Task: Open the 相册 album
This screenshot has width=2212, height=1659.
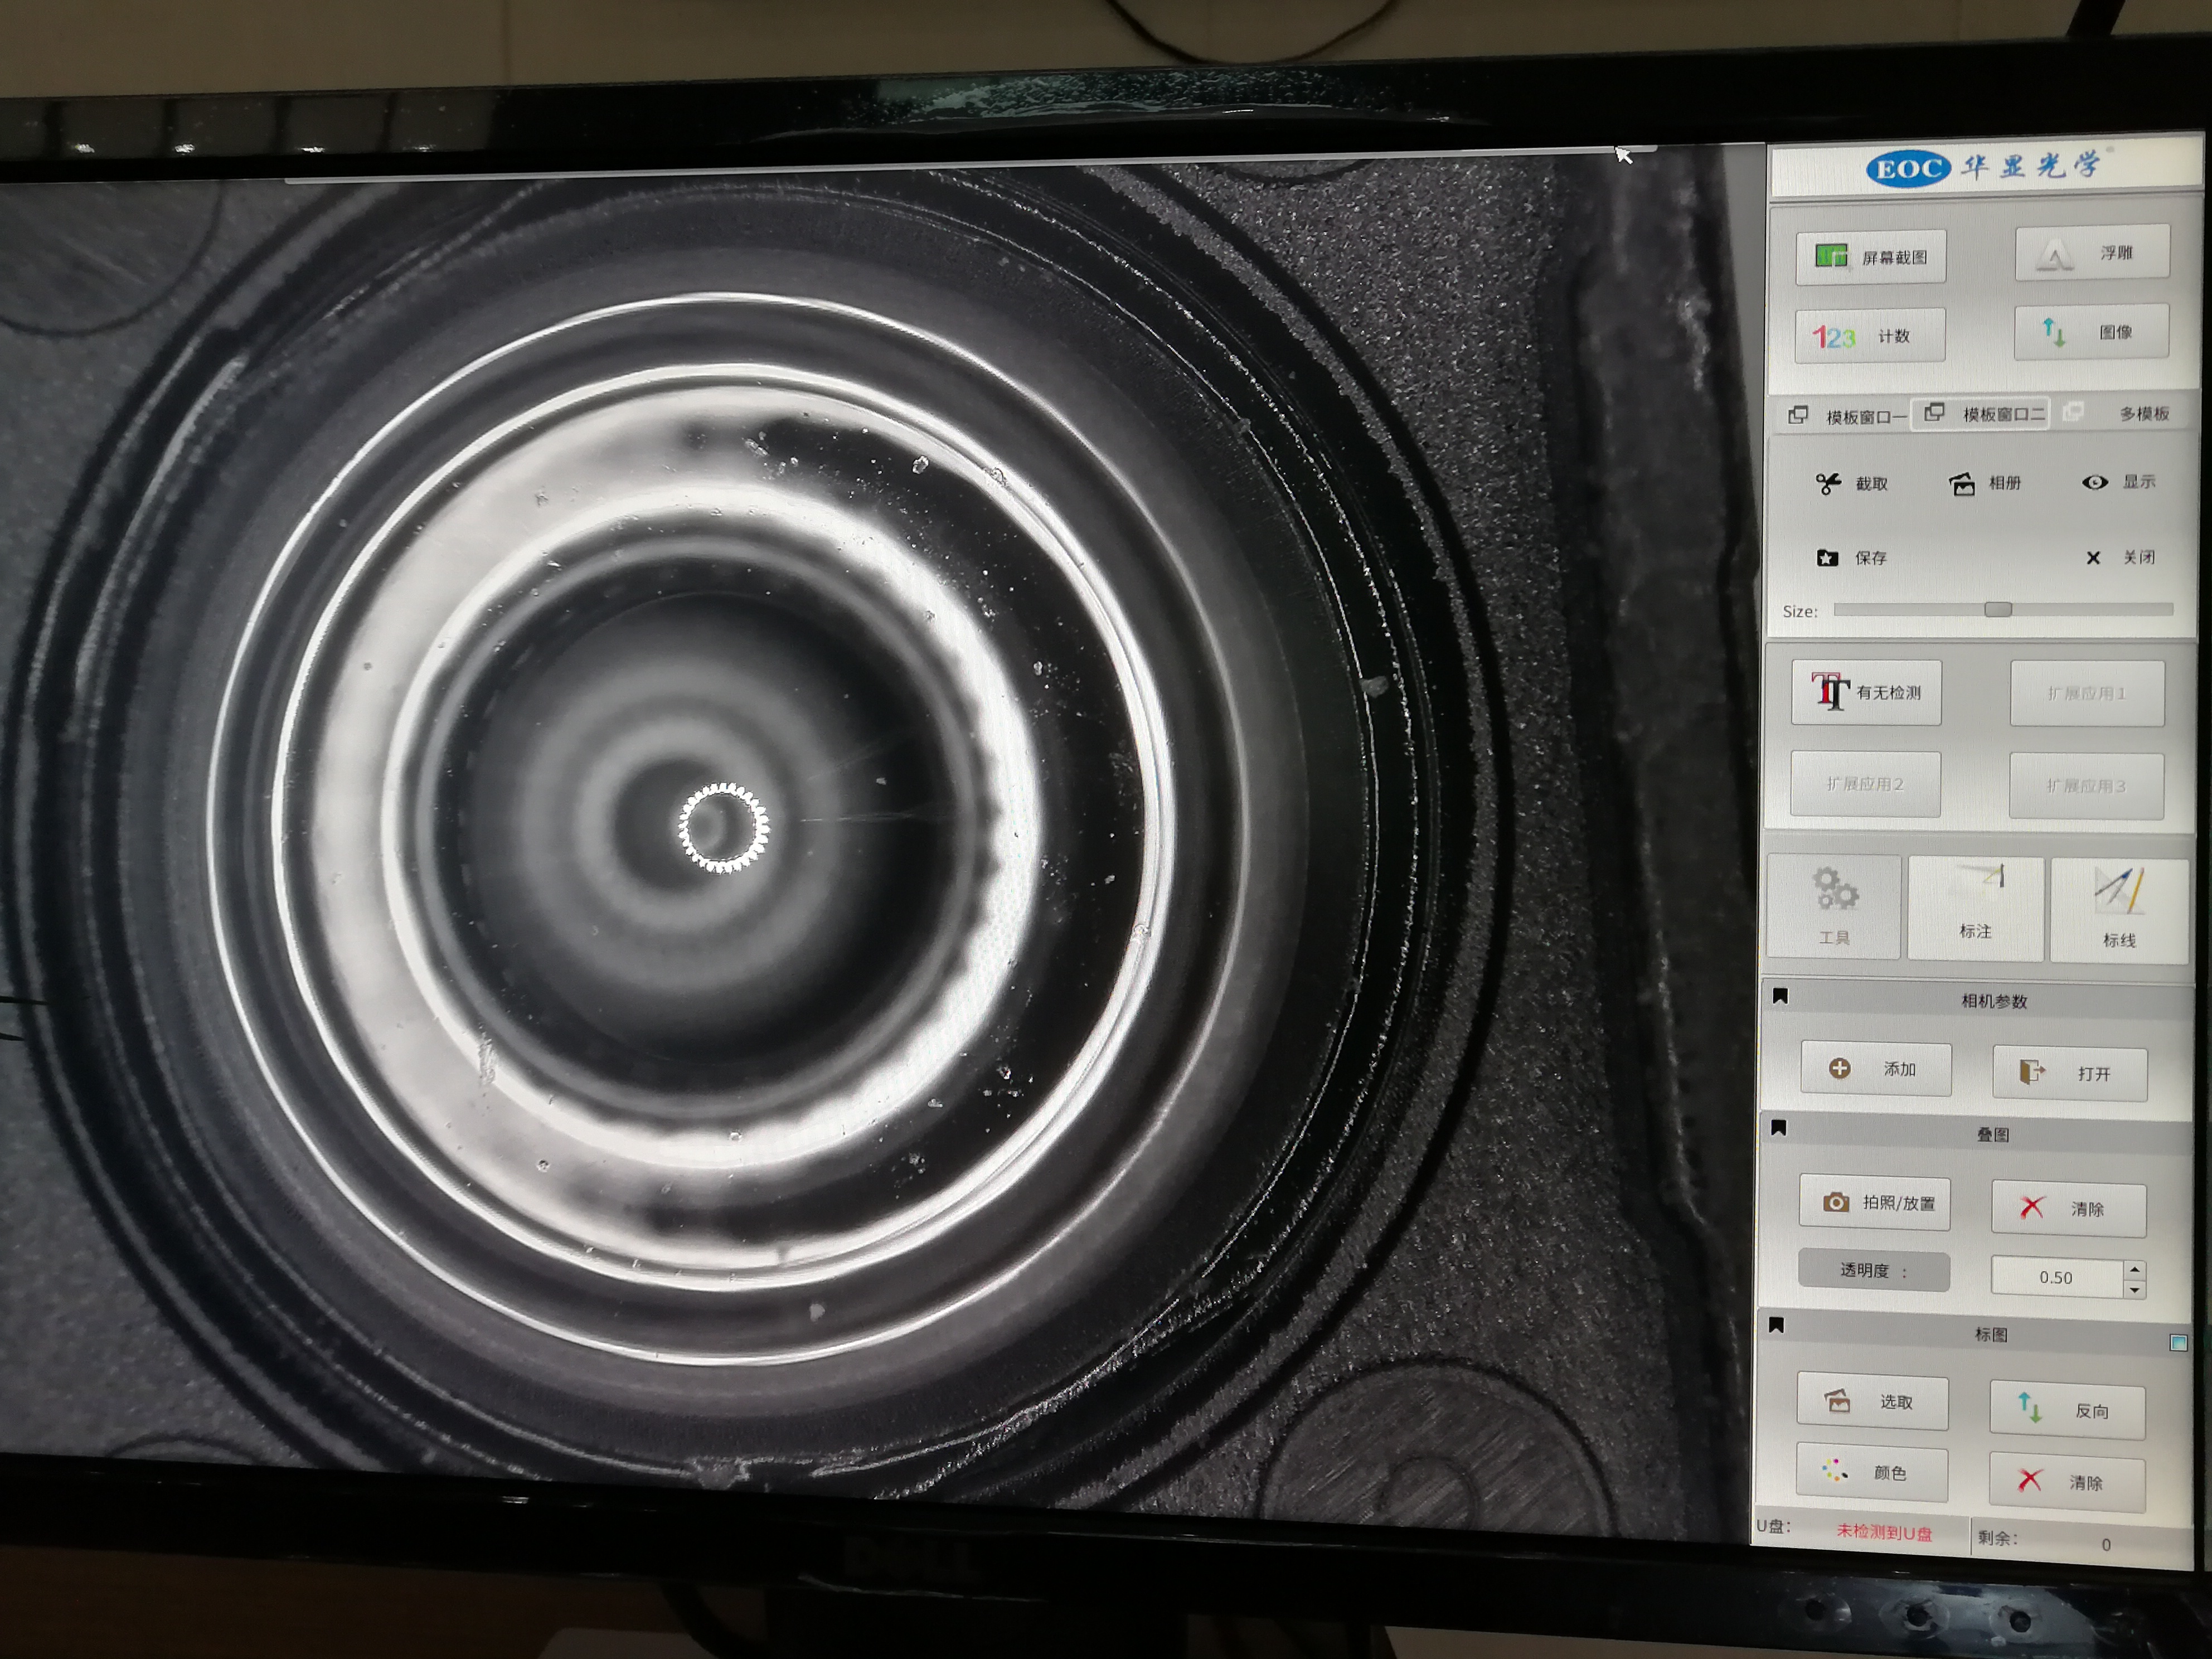Action: [1984, 484]
